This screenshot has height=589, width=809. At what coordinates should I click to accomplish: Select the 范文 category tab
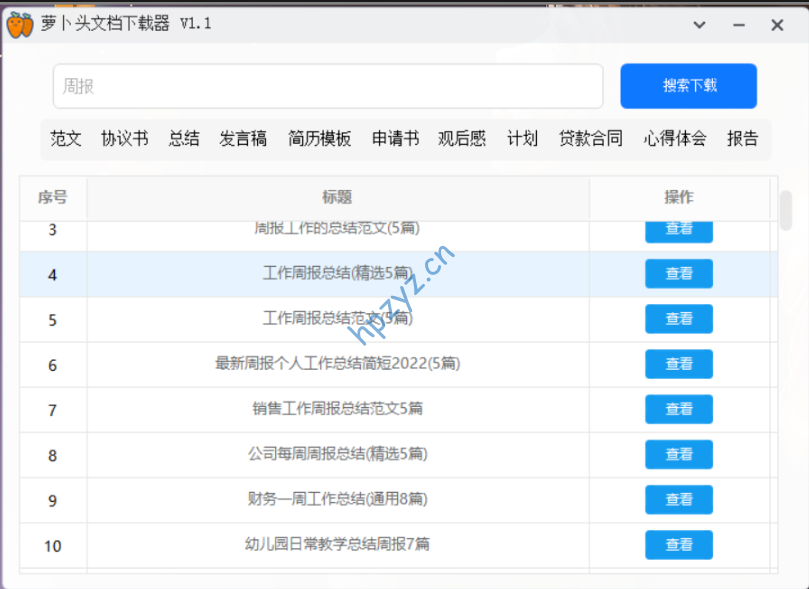66,139
